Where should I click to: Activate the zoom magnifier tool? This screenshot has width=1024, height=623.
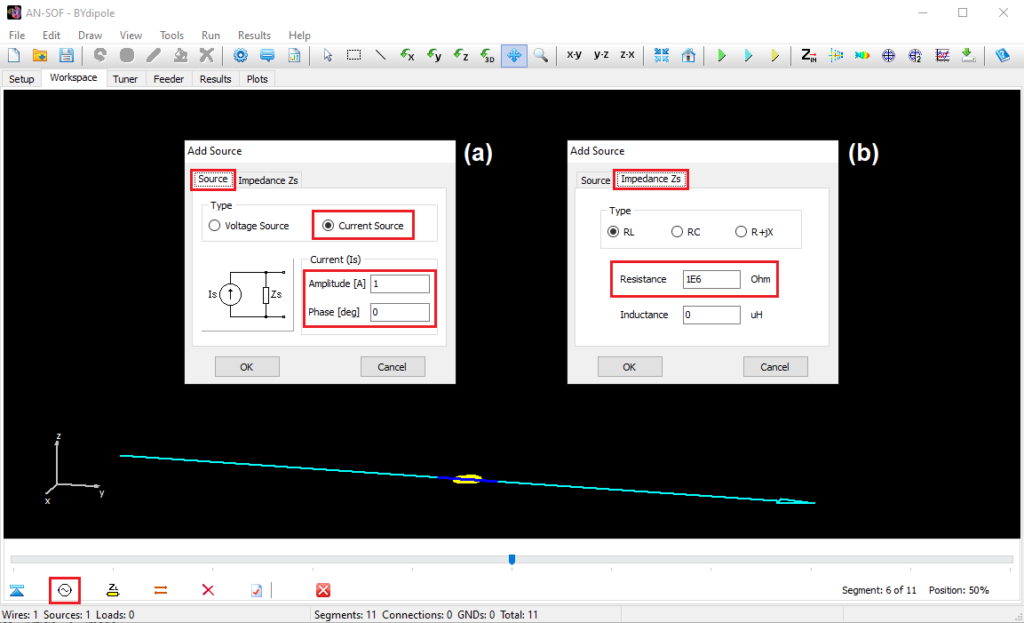pyautogui.click(x=540, y=55)
